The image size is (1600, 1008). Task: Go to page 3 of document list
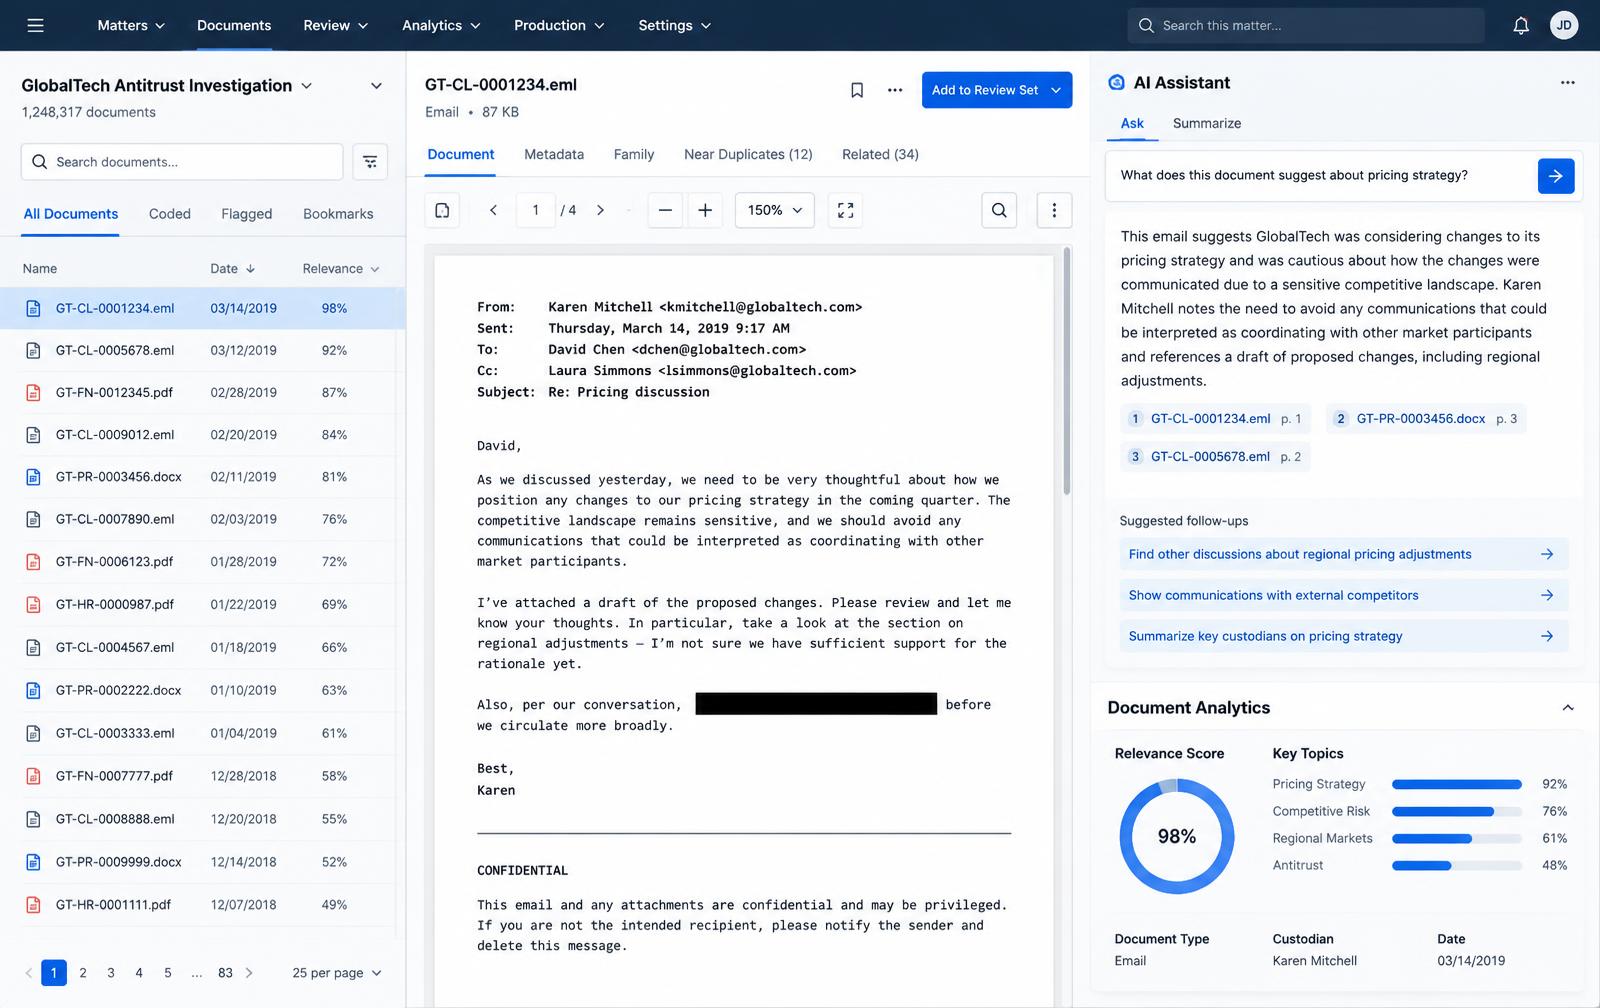[x=111, y=973]
